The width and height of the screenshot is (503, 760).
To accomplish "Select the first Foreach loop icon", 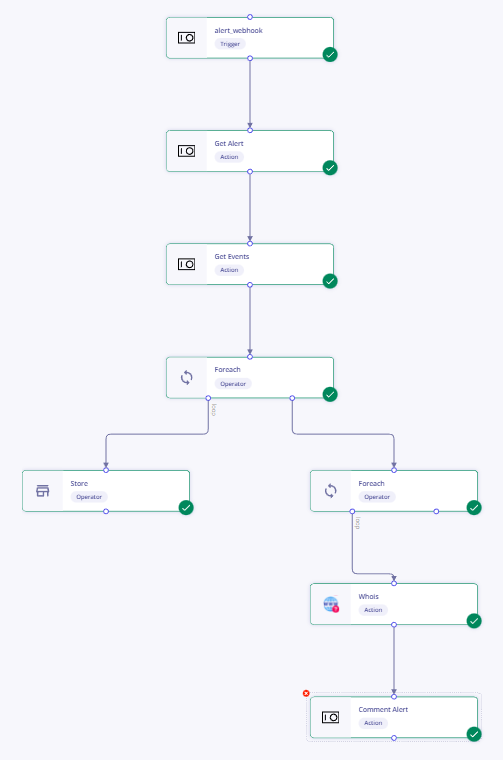I will tap(187, 378).
